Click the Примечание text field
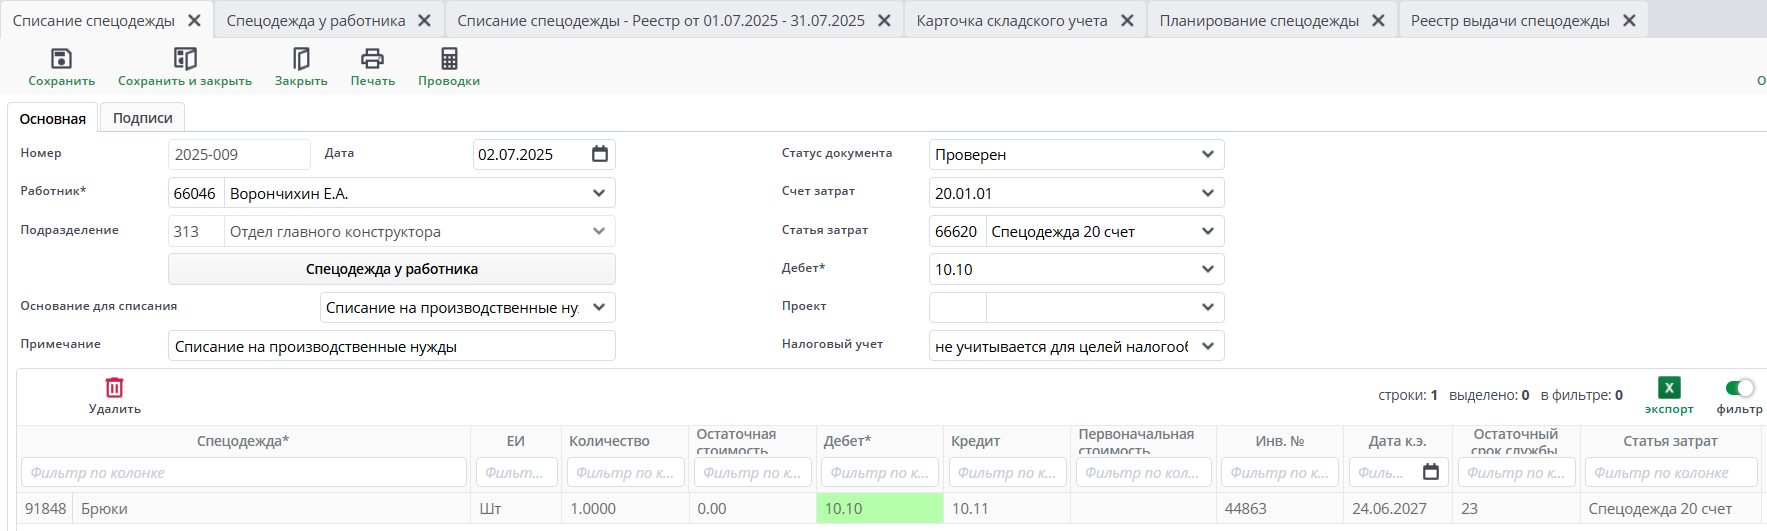Image resolution: width=1767 pixels, height=531 pixels. (391, 346)
